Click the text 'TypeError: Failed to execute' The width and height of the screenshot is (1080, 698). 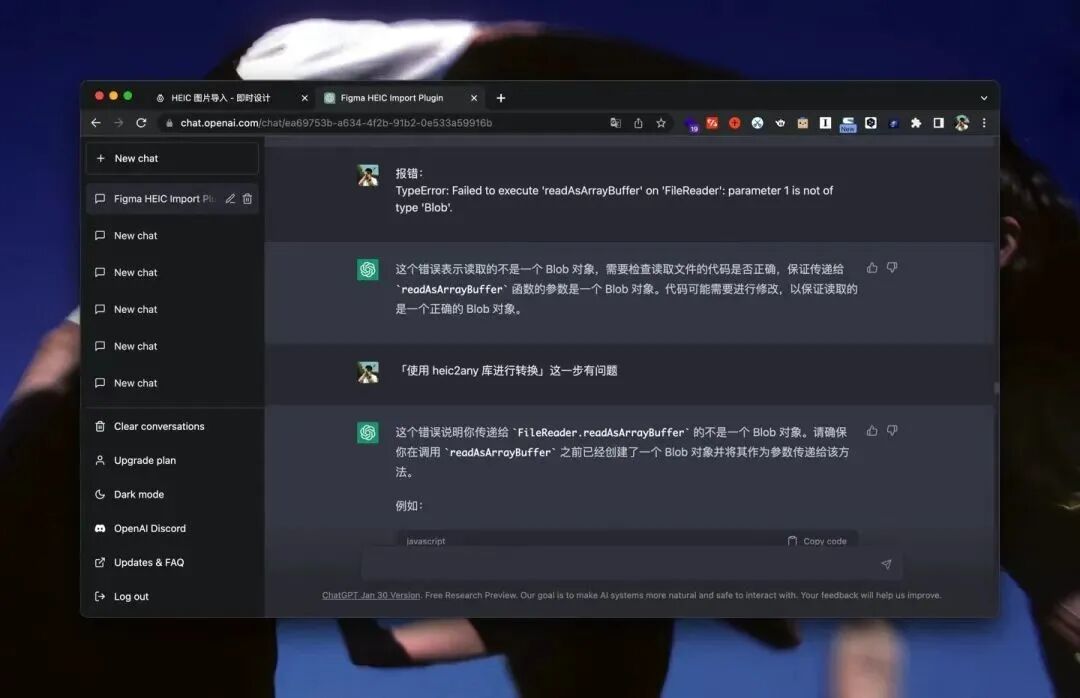coord(467,190)
